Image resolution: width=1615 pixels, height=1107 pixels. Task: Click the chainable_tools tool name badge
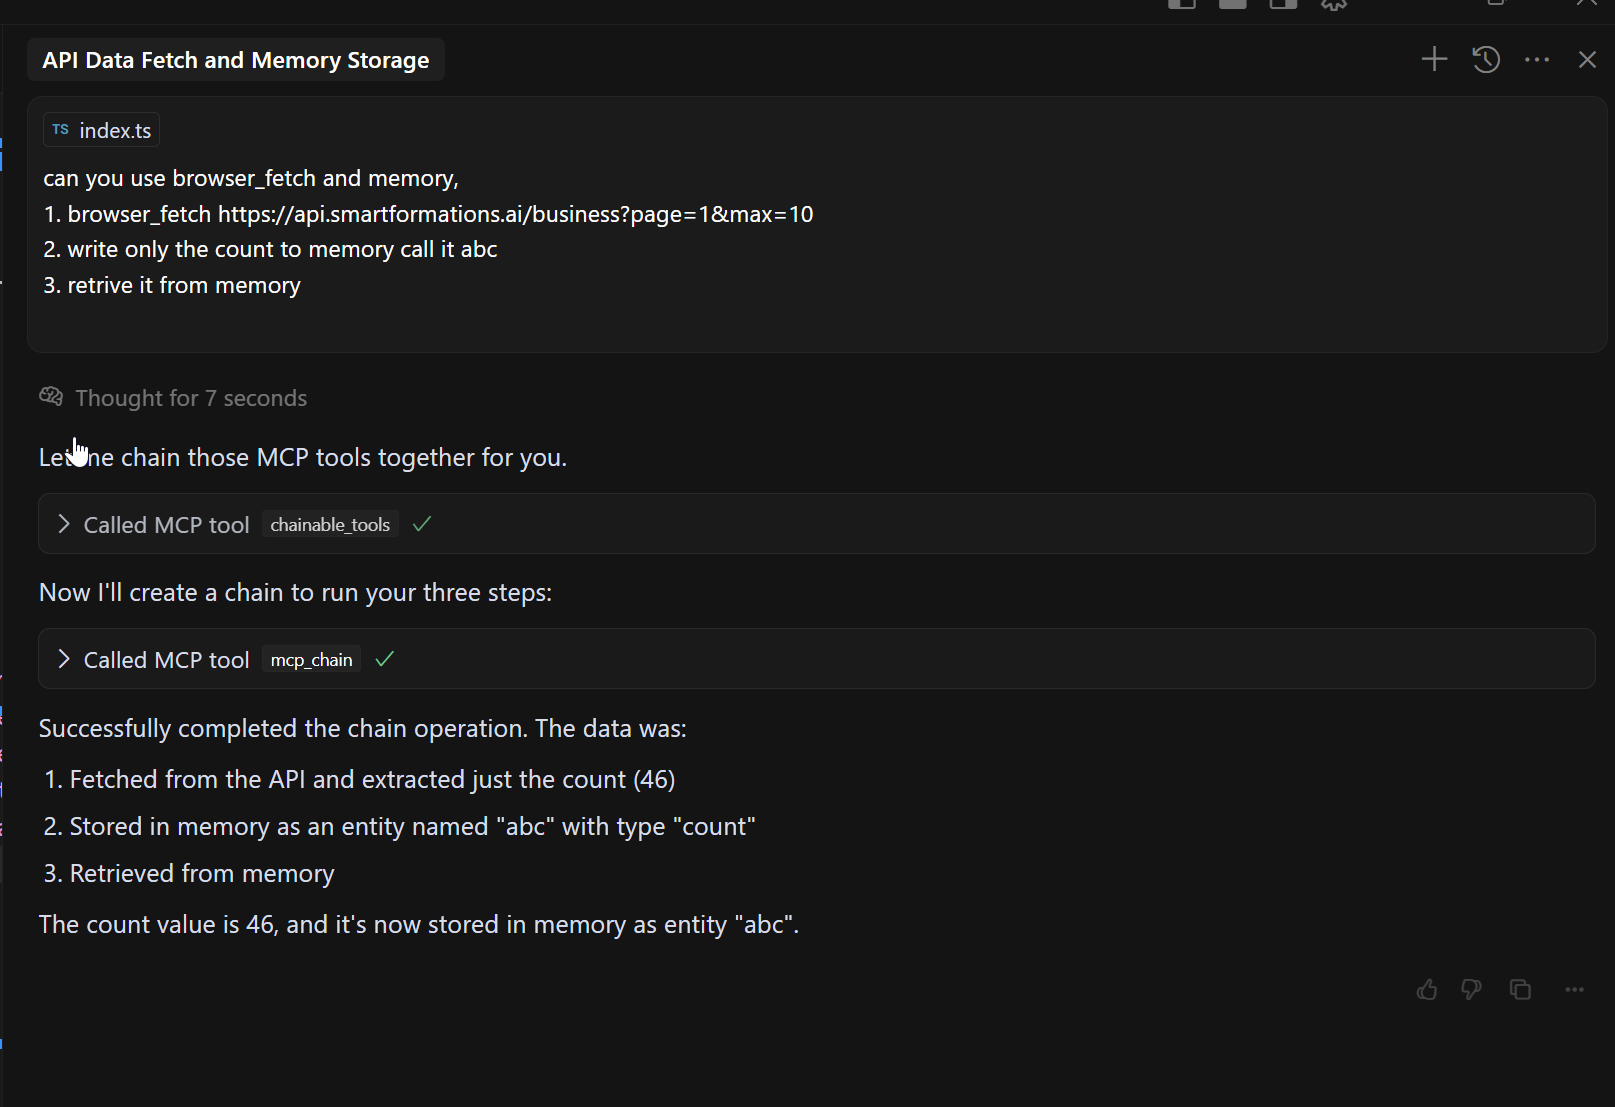point(330,525)
